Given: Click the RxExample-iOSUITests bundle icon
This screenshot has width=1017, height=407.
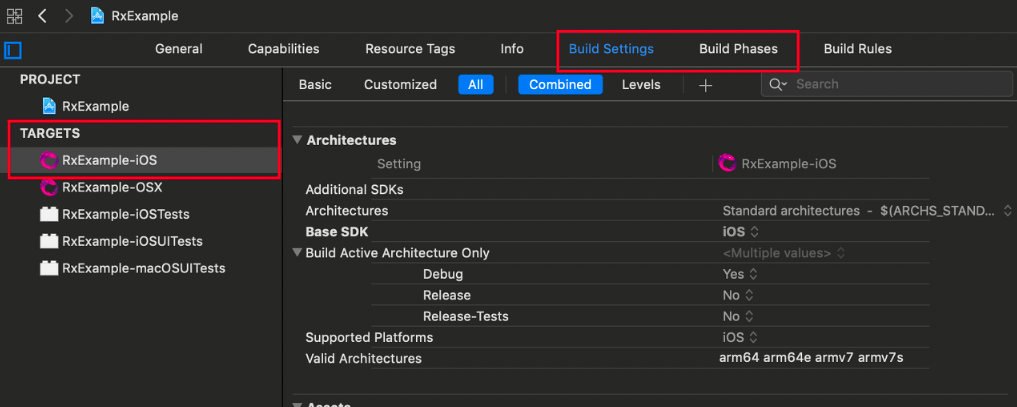Looking at the screenshot, I should [49, 241].
